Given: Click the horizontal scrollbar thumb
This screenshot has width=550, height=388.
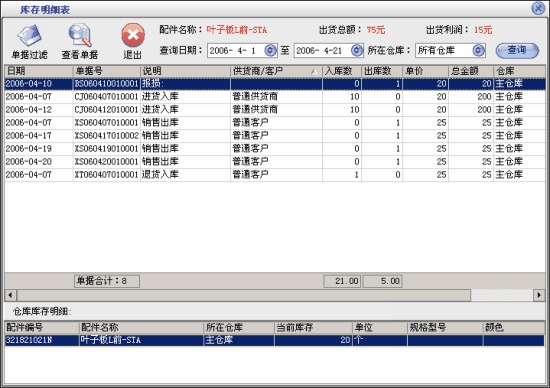Looking at the screenshot, I should [x=244, y=295].
